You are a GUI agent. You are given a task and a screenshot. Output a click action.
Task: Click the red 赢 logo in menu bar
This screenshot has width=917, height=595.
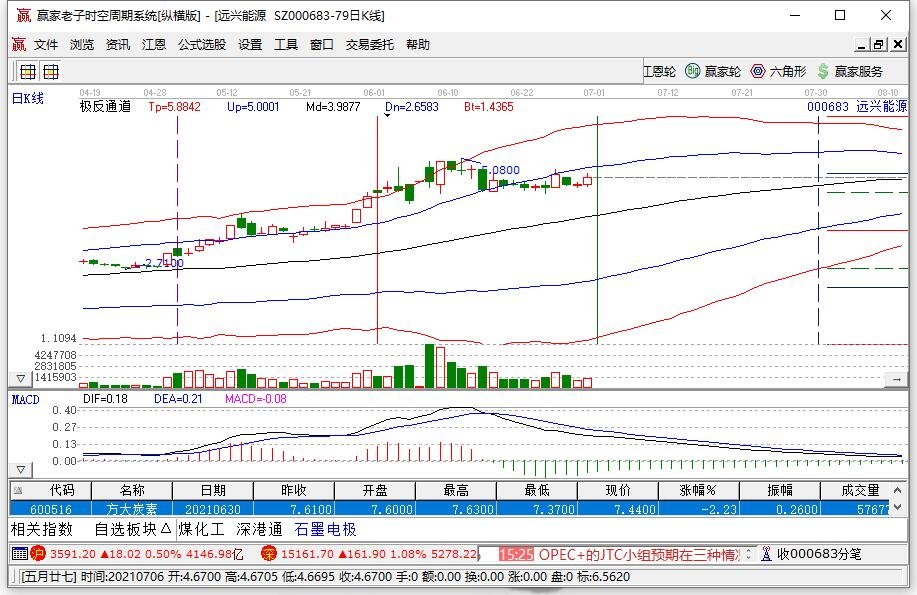(x=19, y=44)
